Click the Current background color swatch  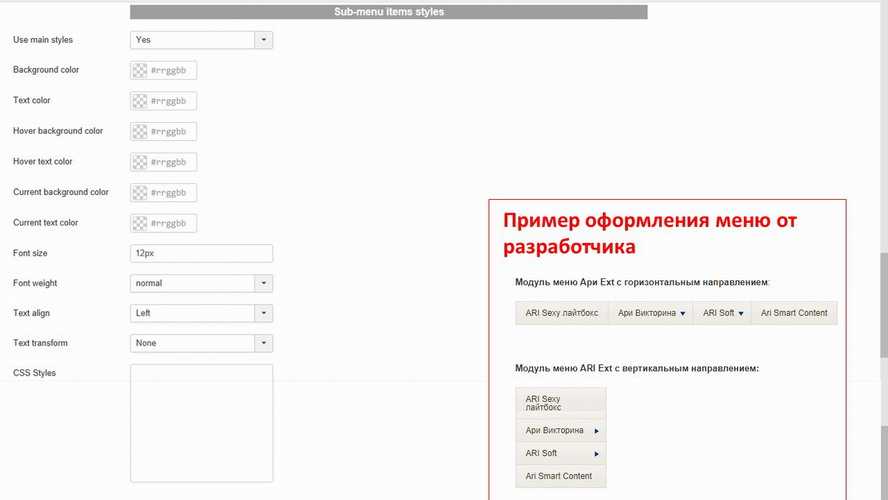(140, 193)
